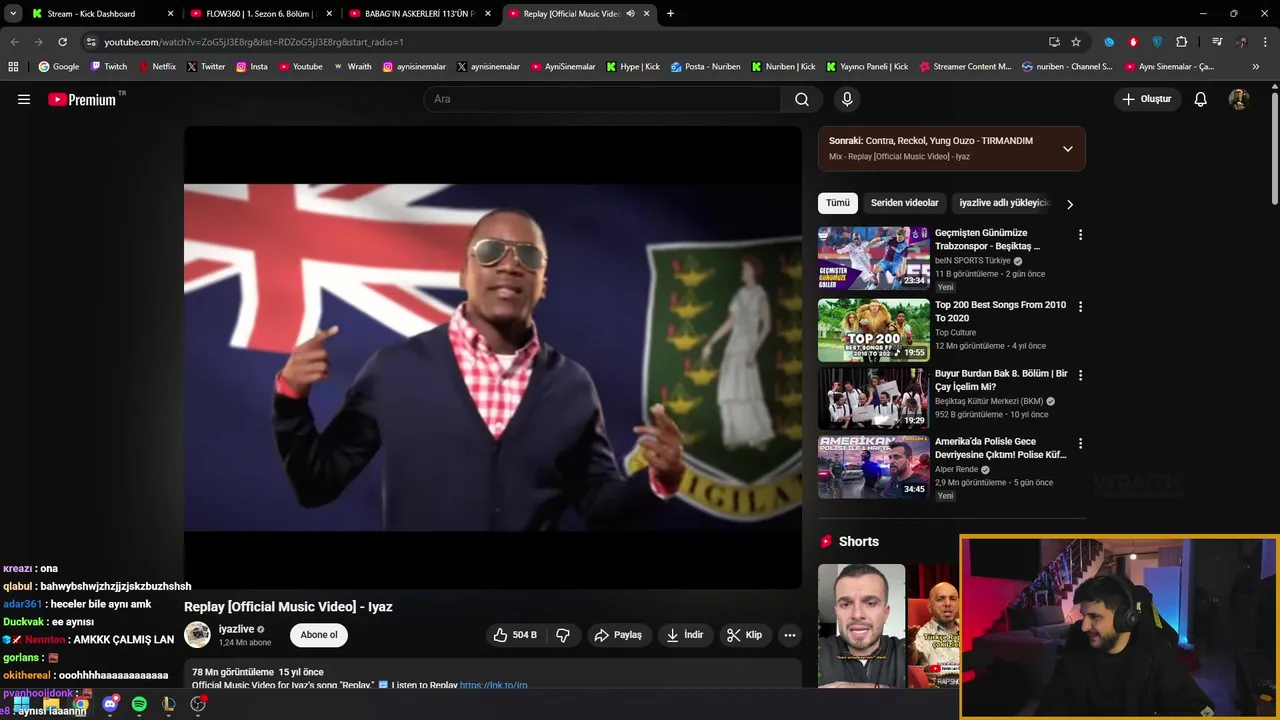The image size is (1280, 720).
Task: Open the iyazlive channel name link
Action: tap(236, 629)
